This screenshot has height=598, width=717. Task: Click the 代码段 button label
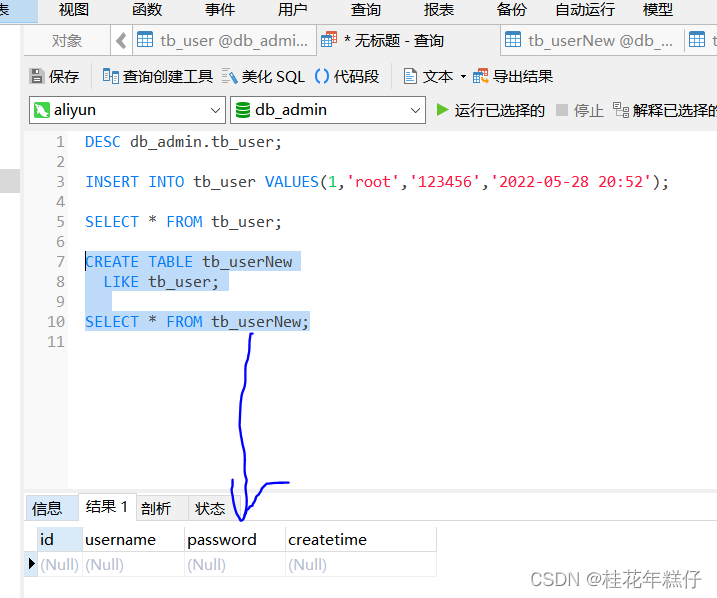point(356,76)
